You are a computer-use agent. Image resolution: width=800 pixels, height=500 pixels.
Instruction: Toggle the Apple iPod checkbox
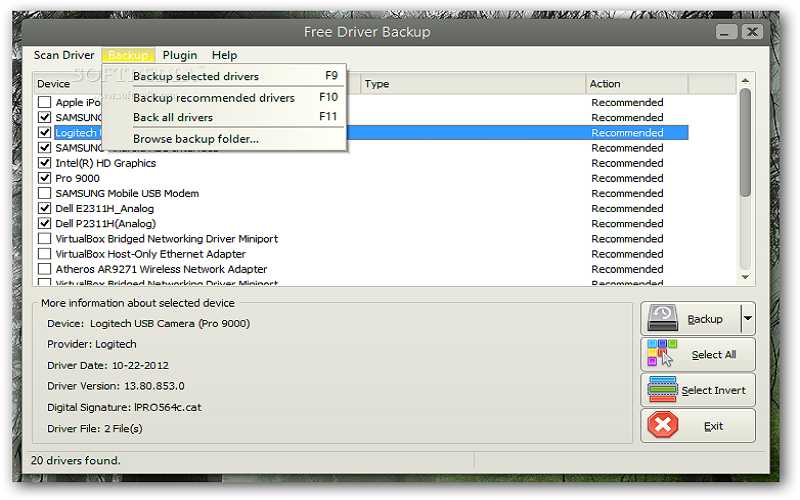click(44, 102)
